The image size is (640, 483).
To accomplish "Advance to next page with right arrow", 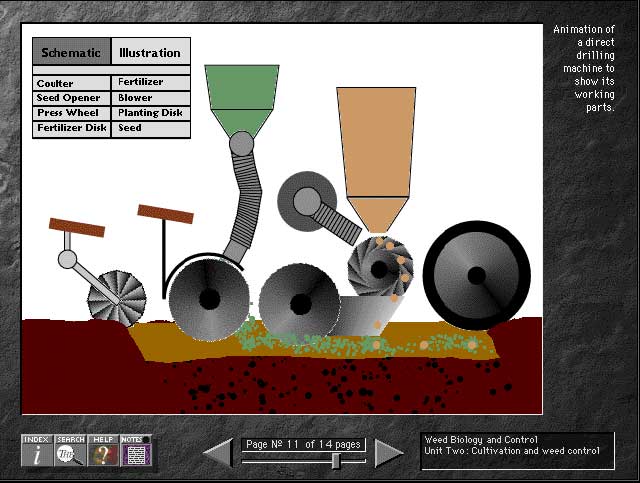I will tap(388, 453).
